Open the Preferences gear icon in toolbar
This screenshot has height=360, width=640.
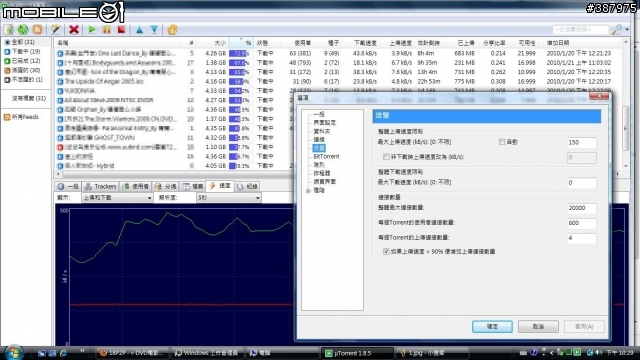click(x=172, y=29)
